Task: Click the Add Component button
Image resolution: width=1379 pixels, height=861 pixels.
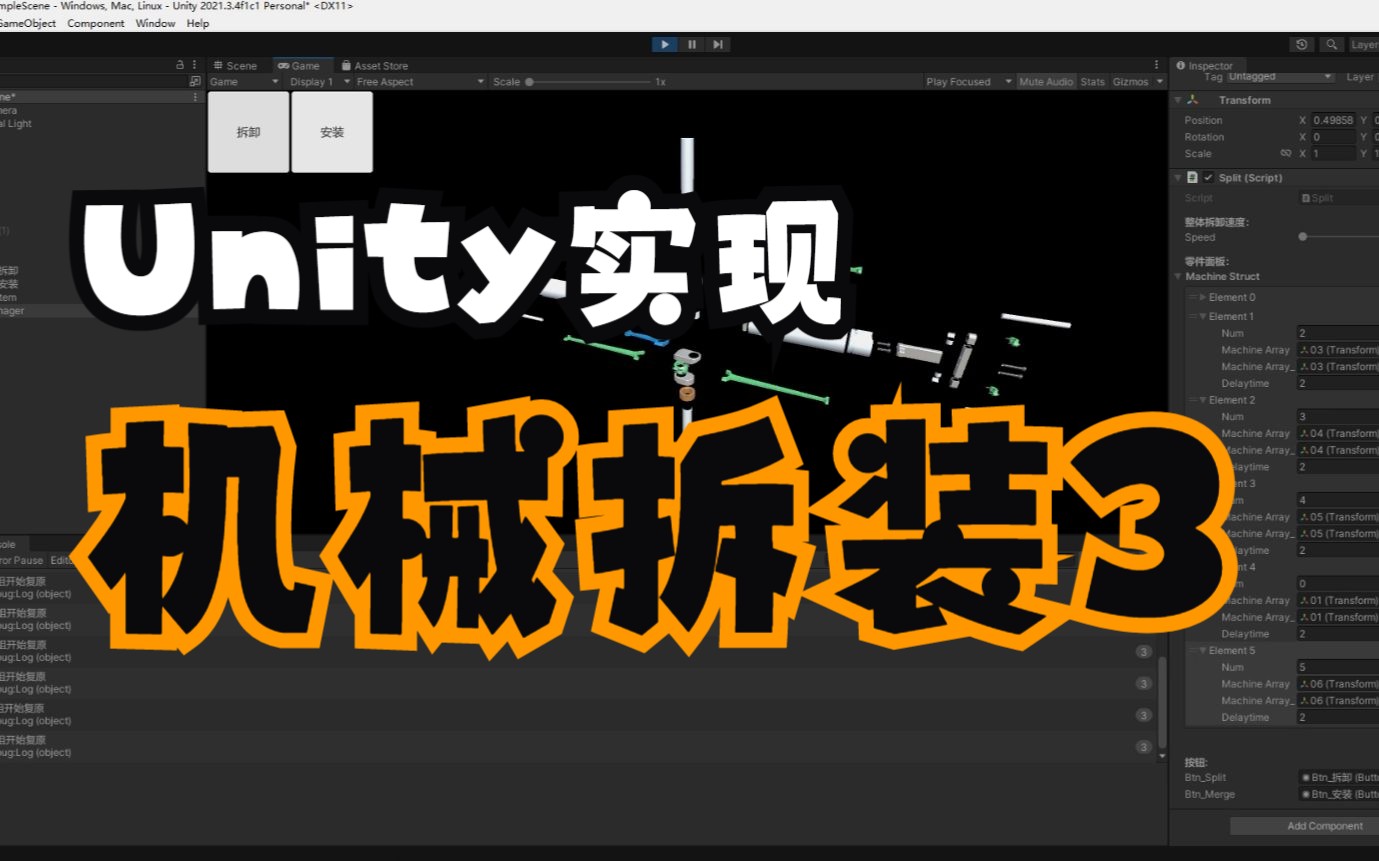Action: (1304, 826)
